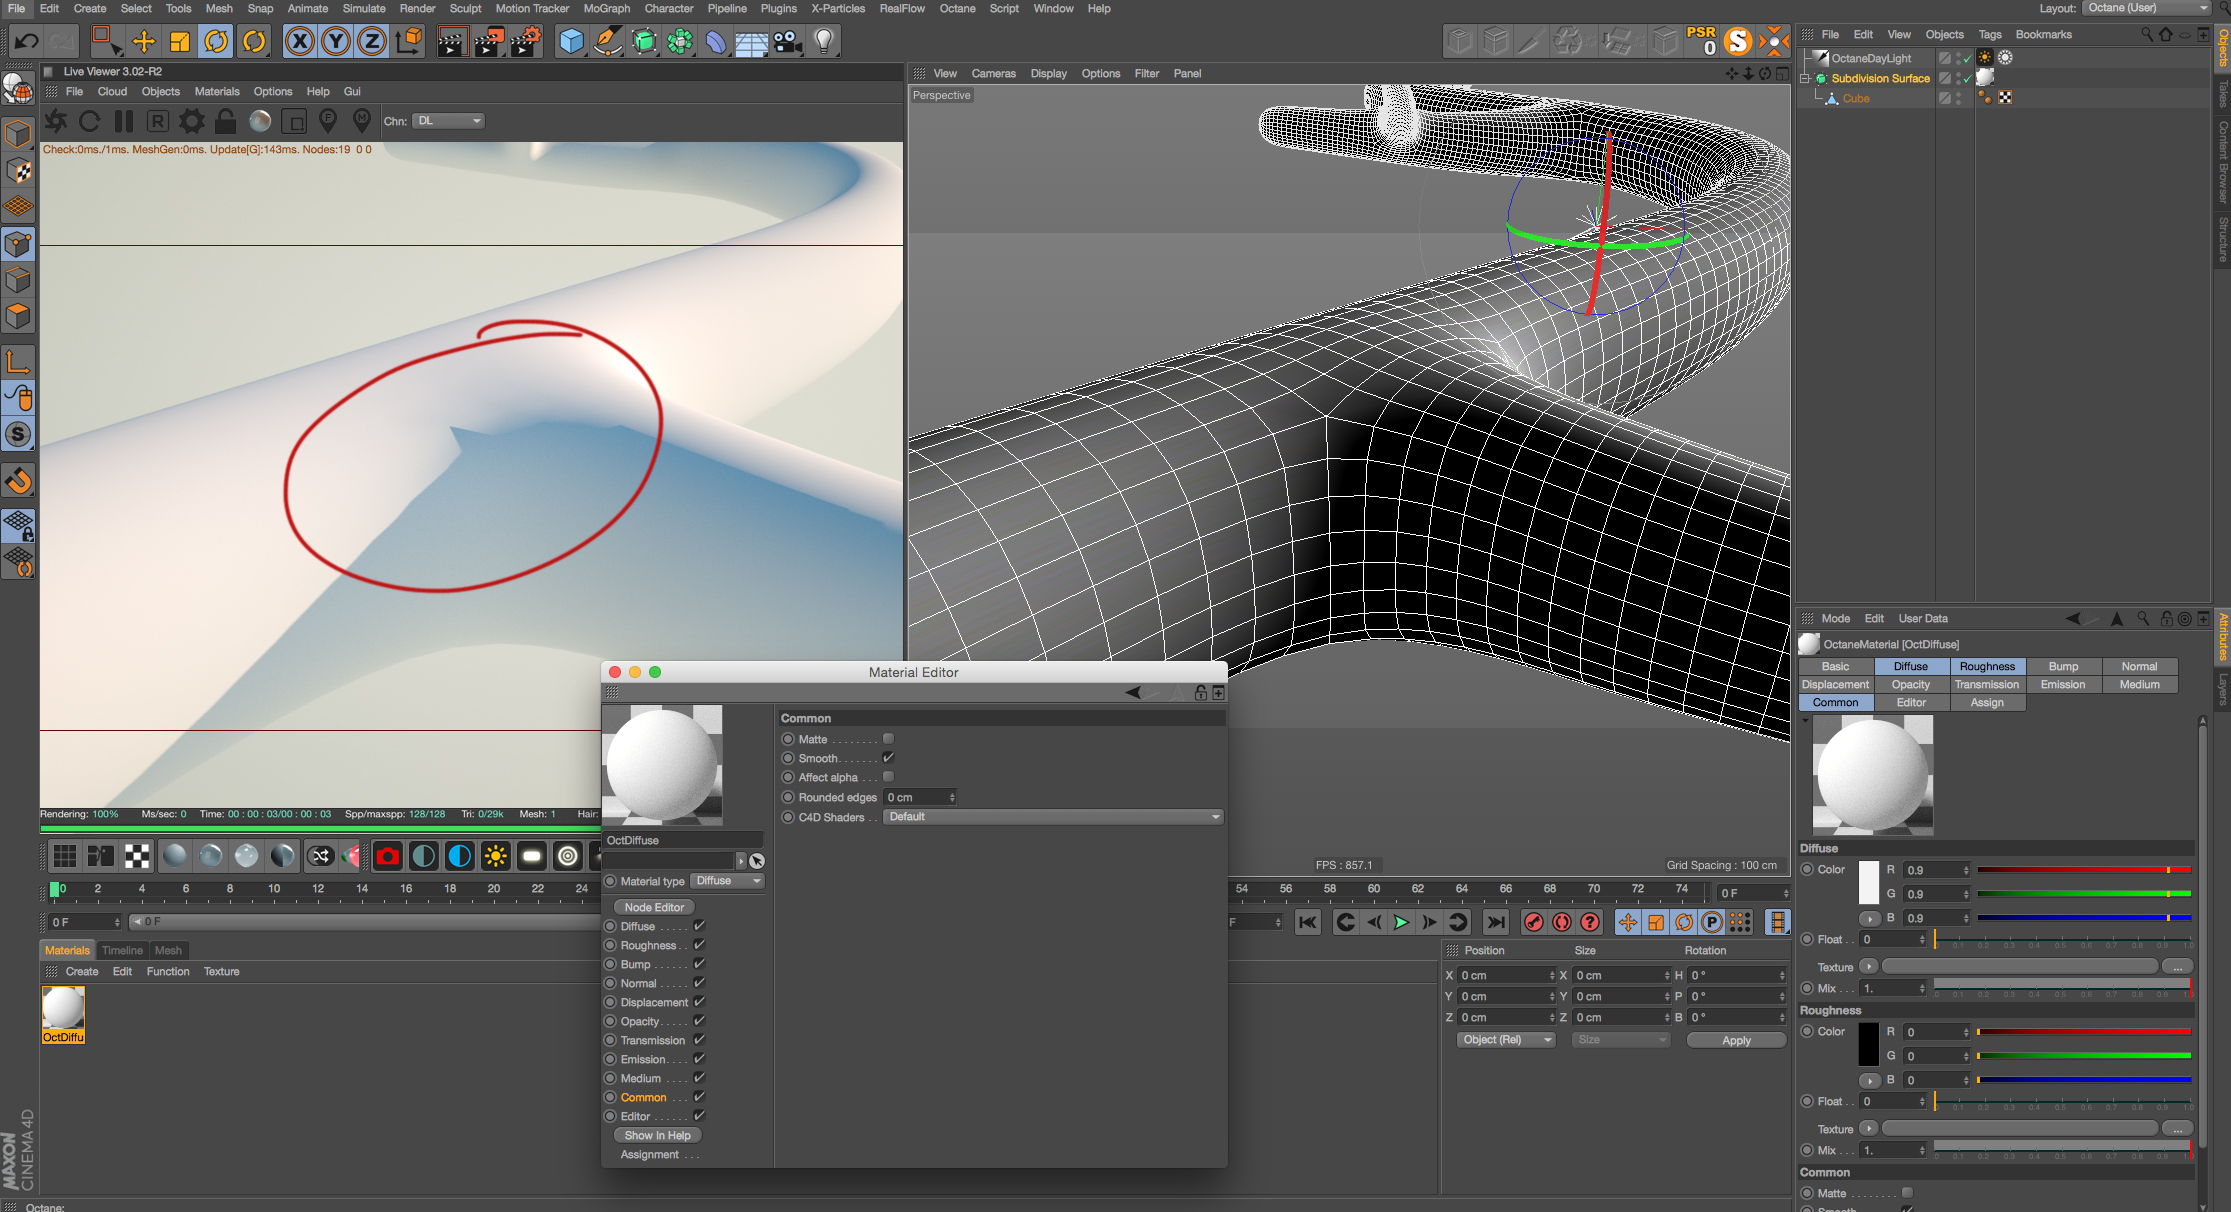Open the Octane menu in menu bar
2231x1212 pixels.
(x=957, y=8)
